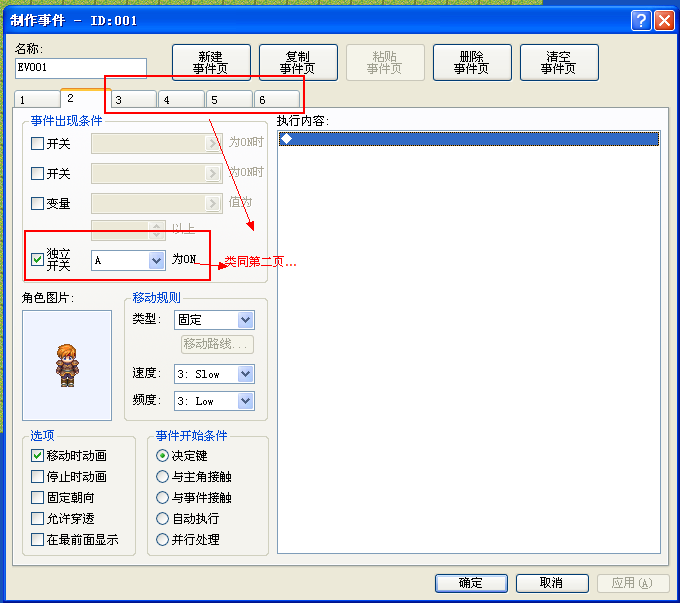680x603 pixels.
Task: Select the first command line in 执行内容
Action: pyautogui.click(x=469, y=139)
